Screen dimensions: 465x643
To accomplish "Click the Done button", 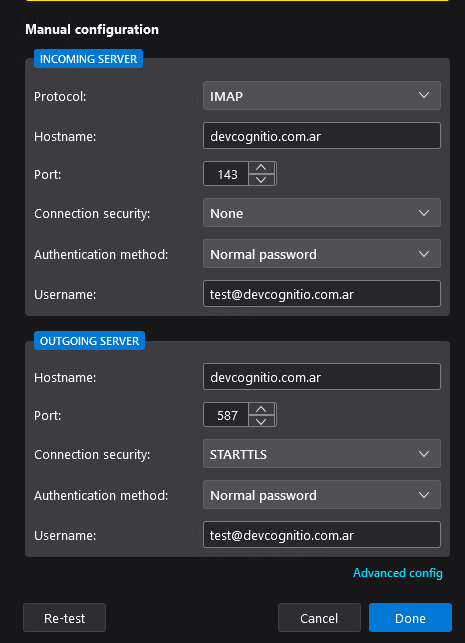I will coord(410,618).
